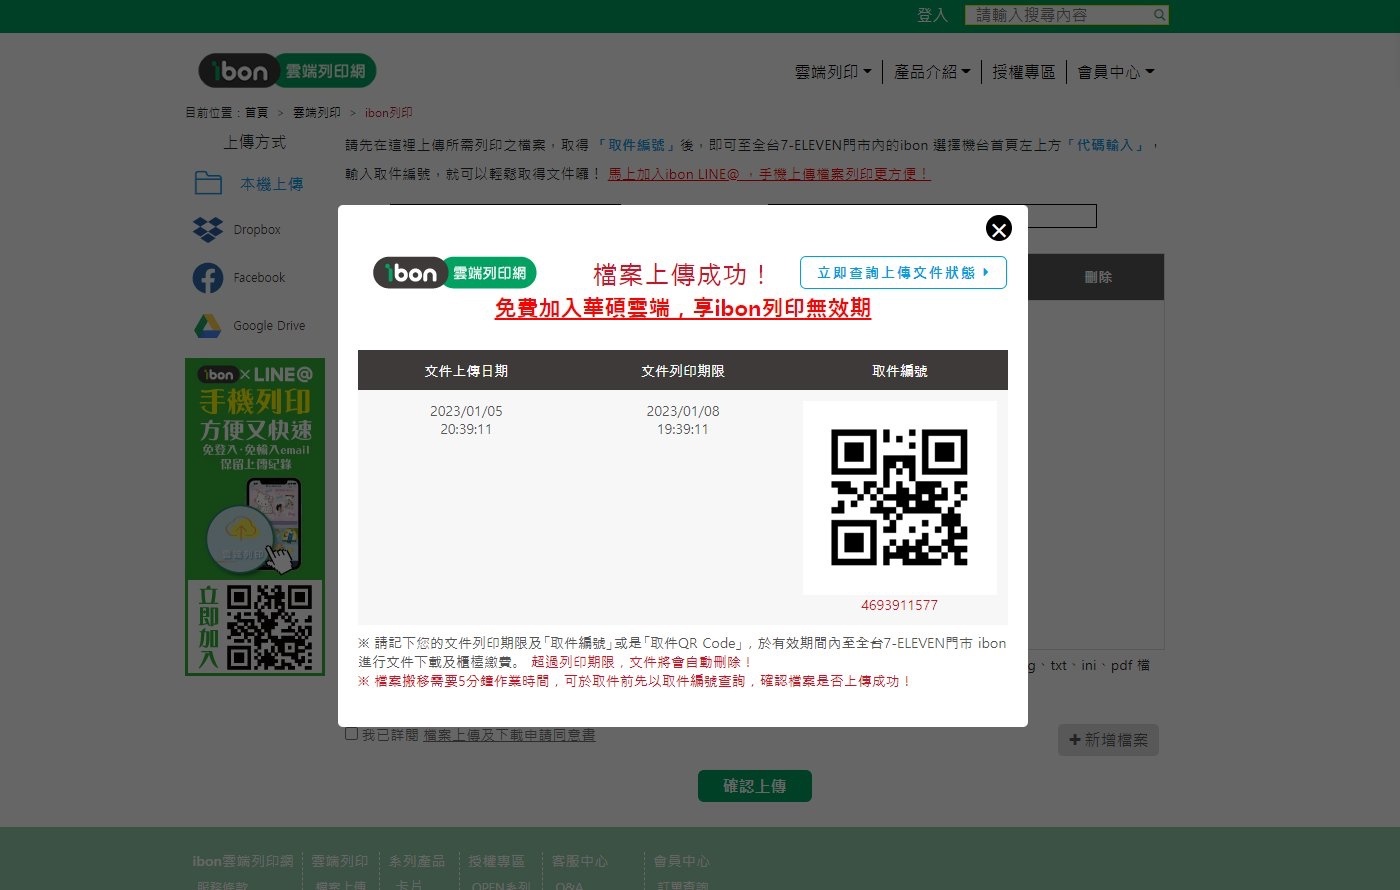Click the 文件上傳日期 column header
This screenshot has height=890, width=1400.
click(x=466, y=371)
